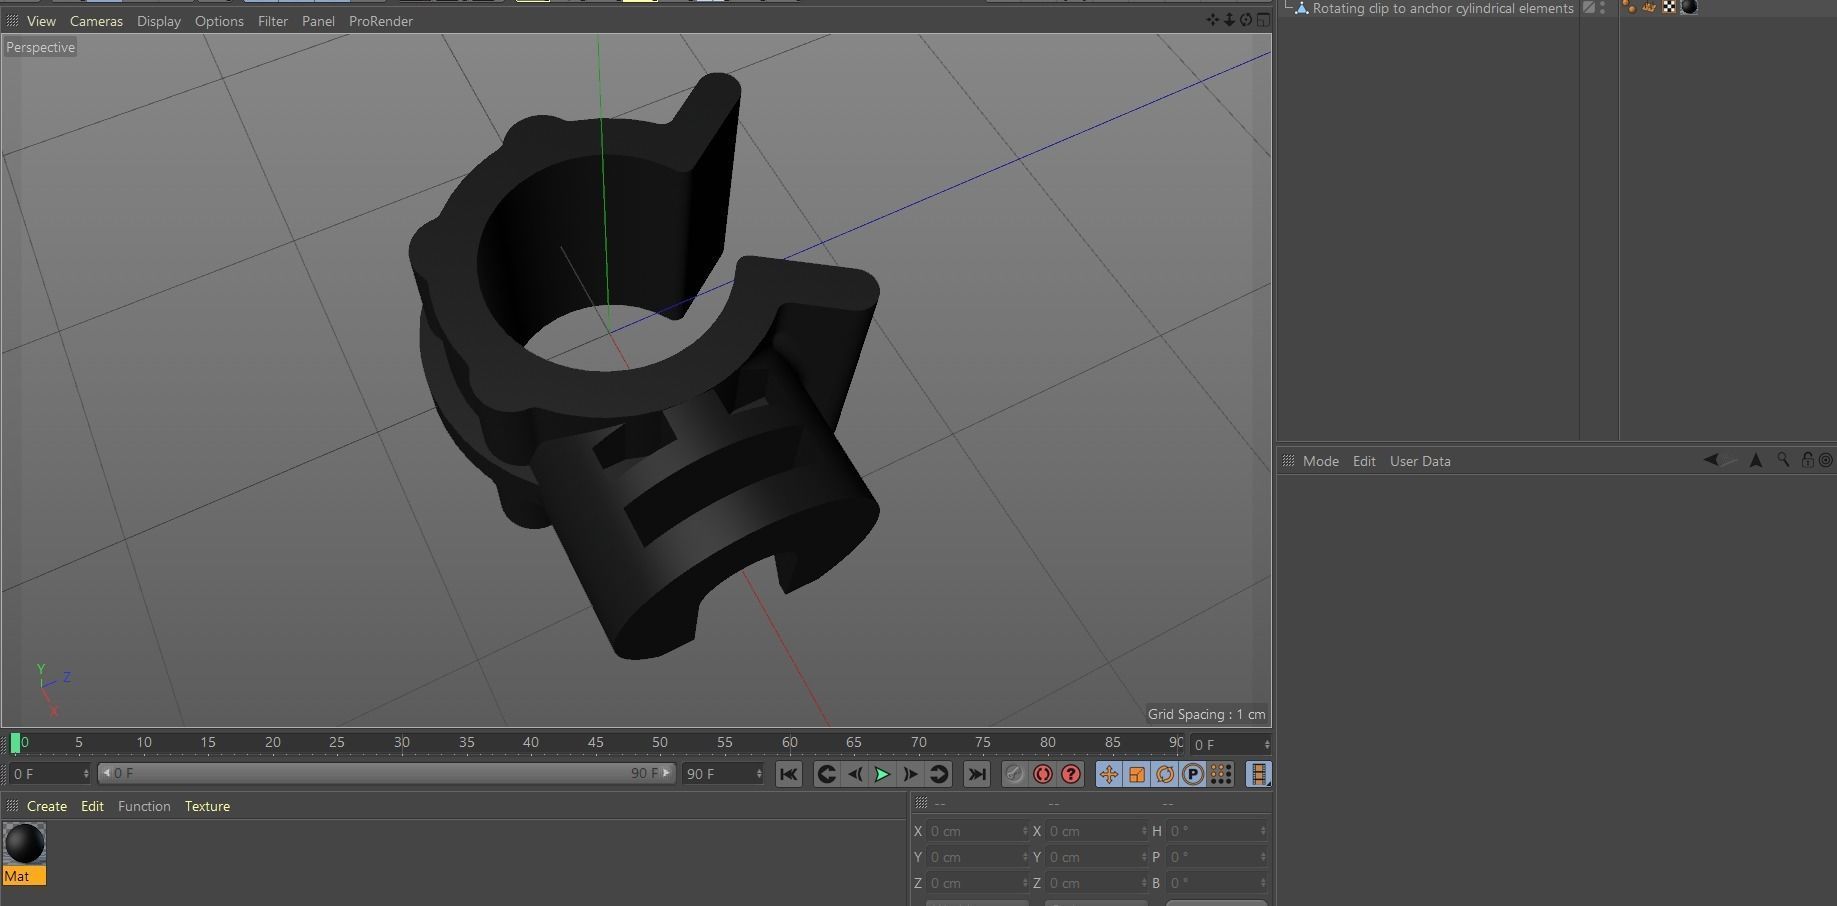The image size is (1837, 906).
Task: Open Material Manager Function menu
Action: (x=144, y=806)
